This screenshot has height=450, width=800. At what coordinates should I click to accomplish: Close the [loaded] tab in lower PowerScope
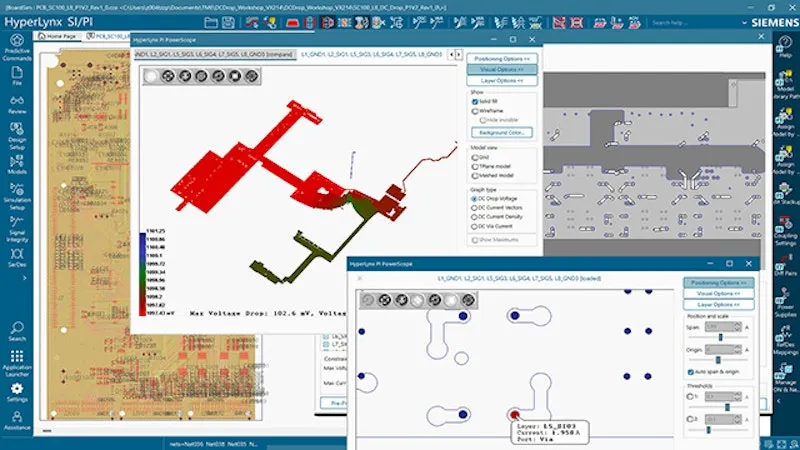[x=360, y=279]
